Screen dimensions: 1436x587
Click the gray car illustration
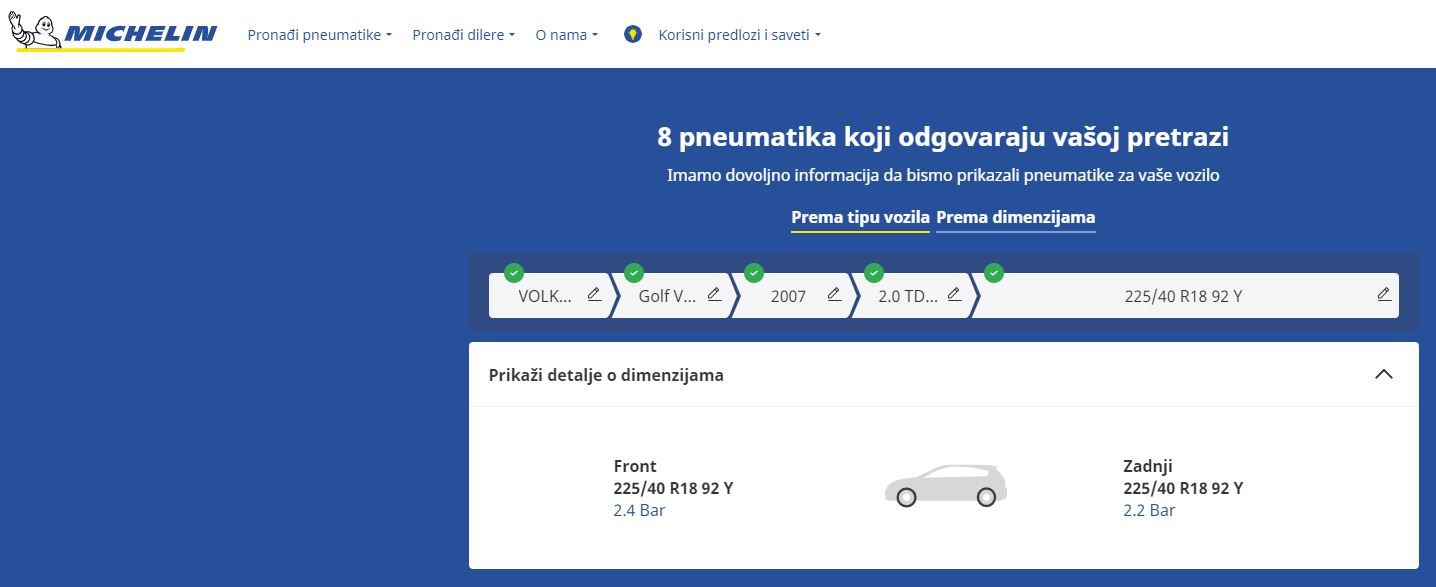click(946, 486)
